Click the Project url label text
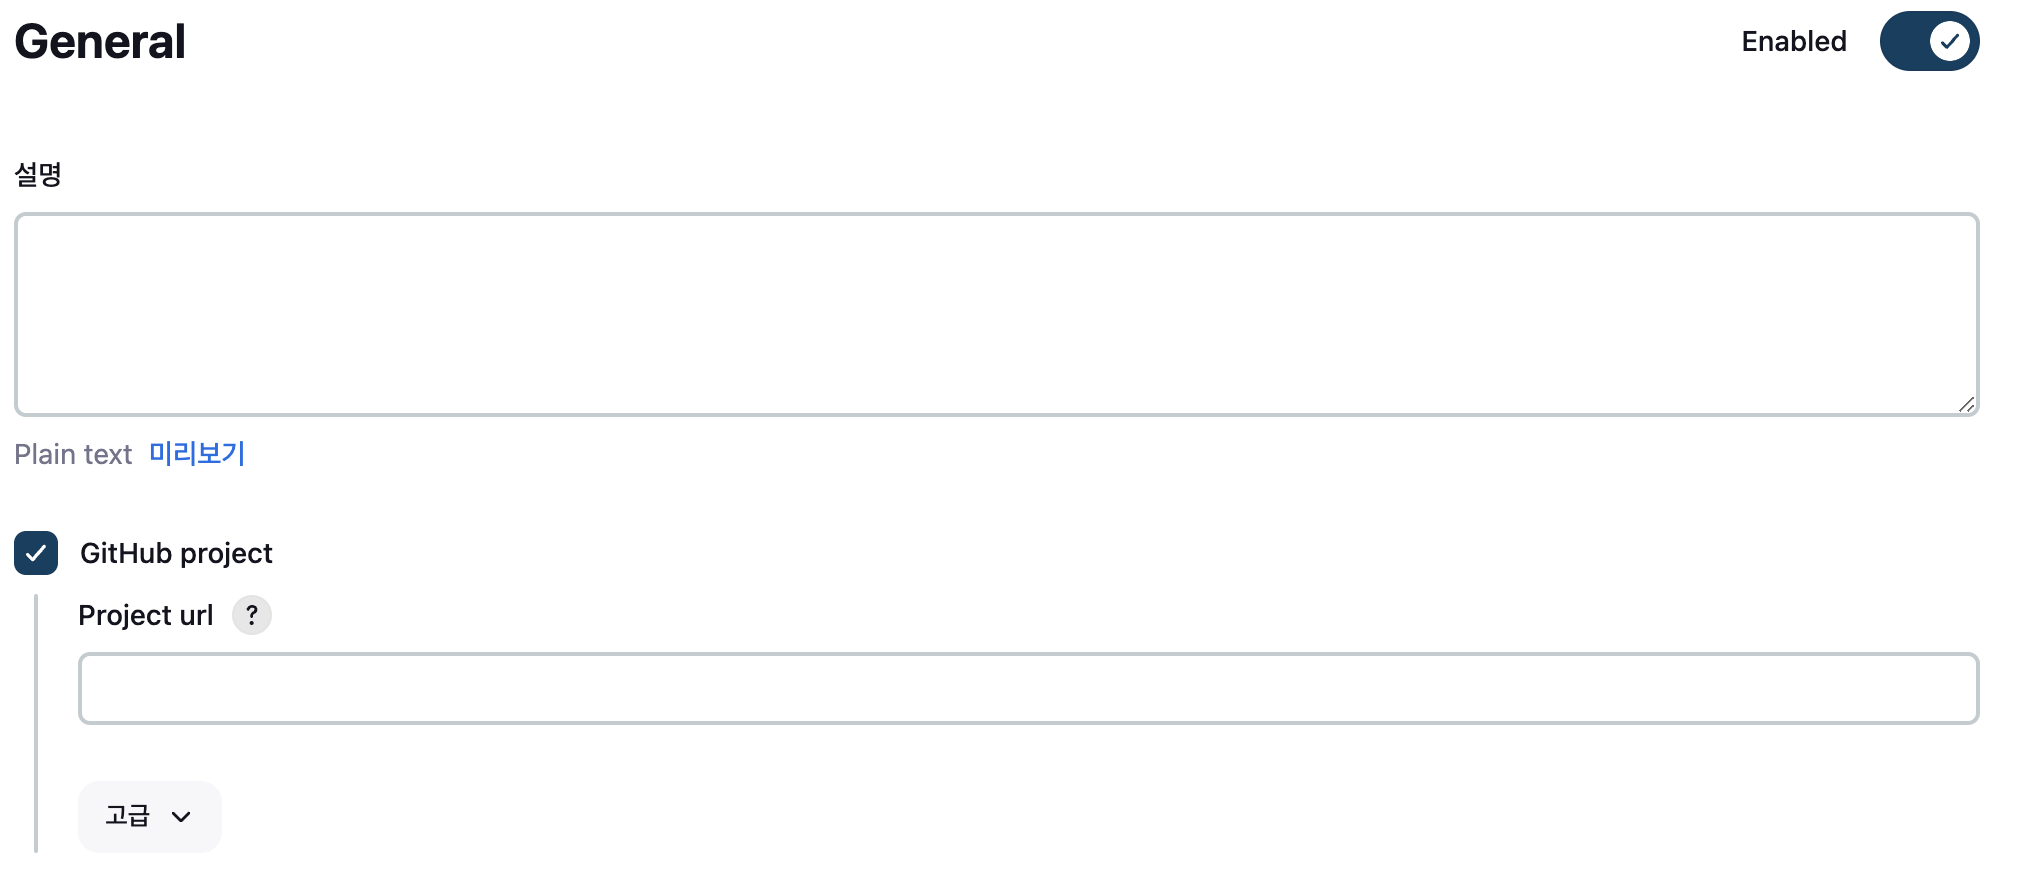Screen dimensions: 2024x872 146,615
